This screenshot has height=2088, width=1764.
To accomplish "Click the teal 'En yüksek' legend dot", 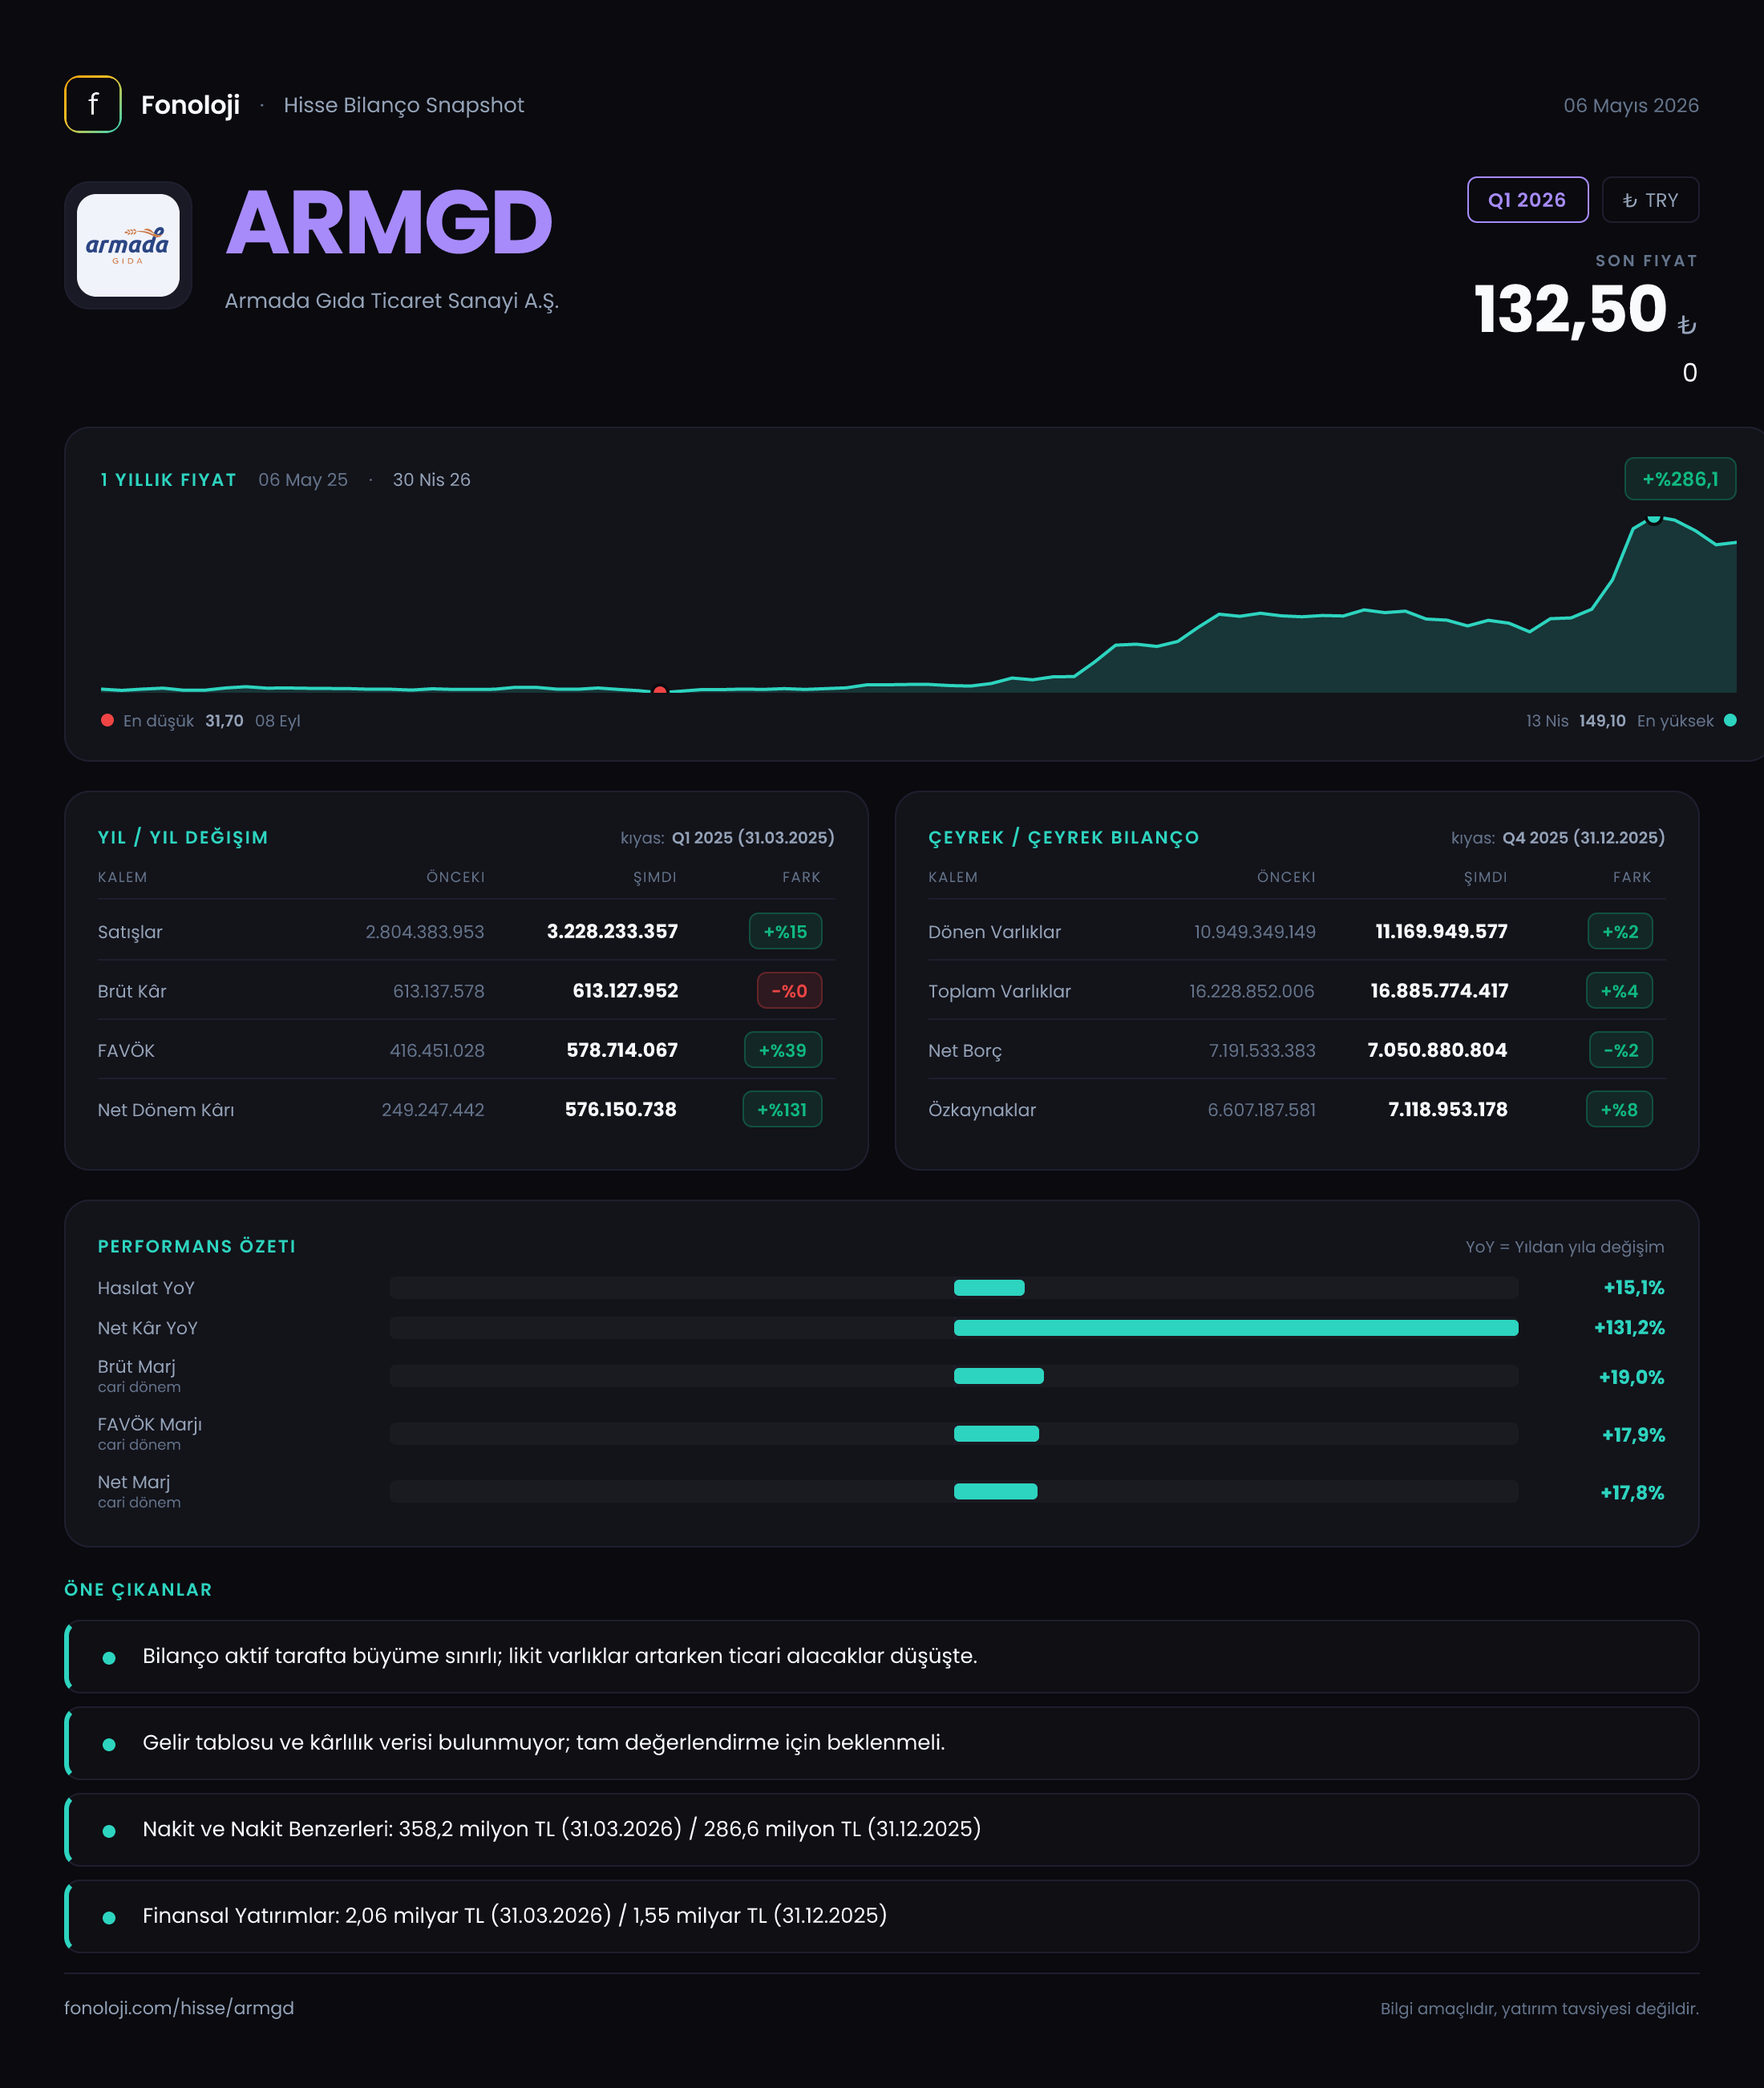I will [1730, 720].
